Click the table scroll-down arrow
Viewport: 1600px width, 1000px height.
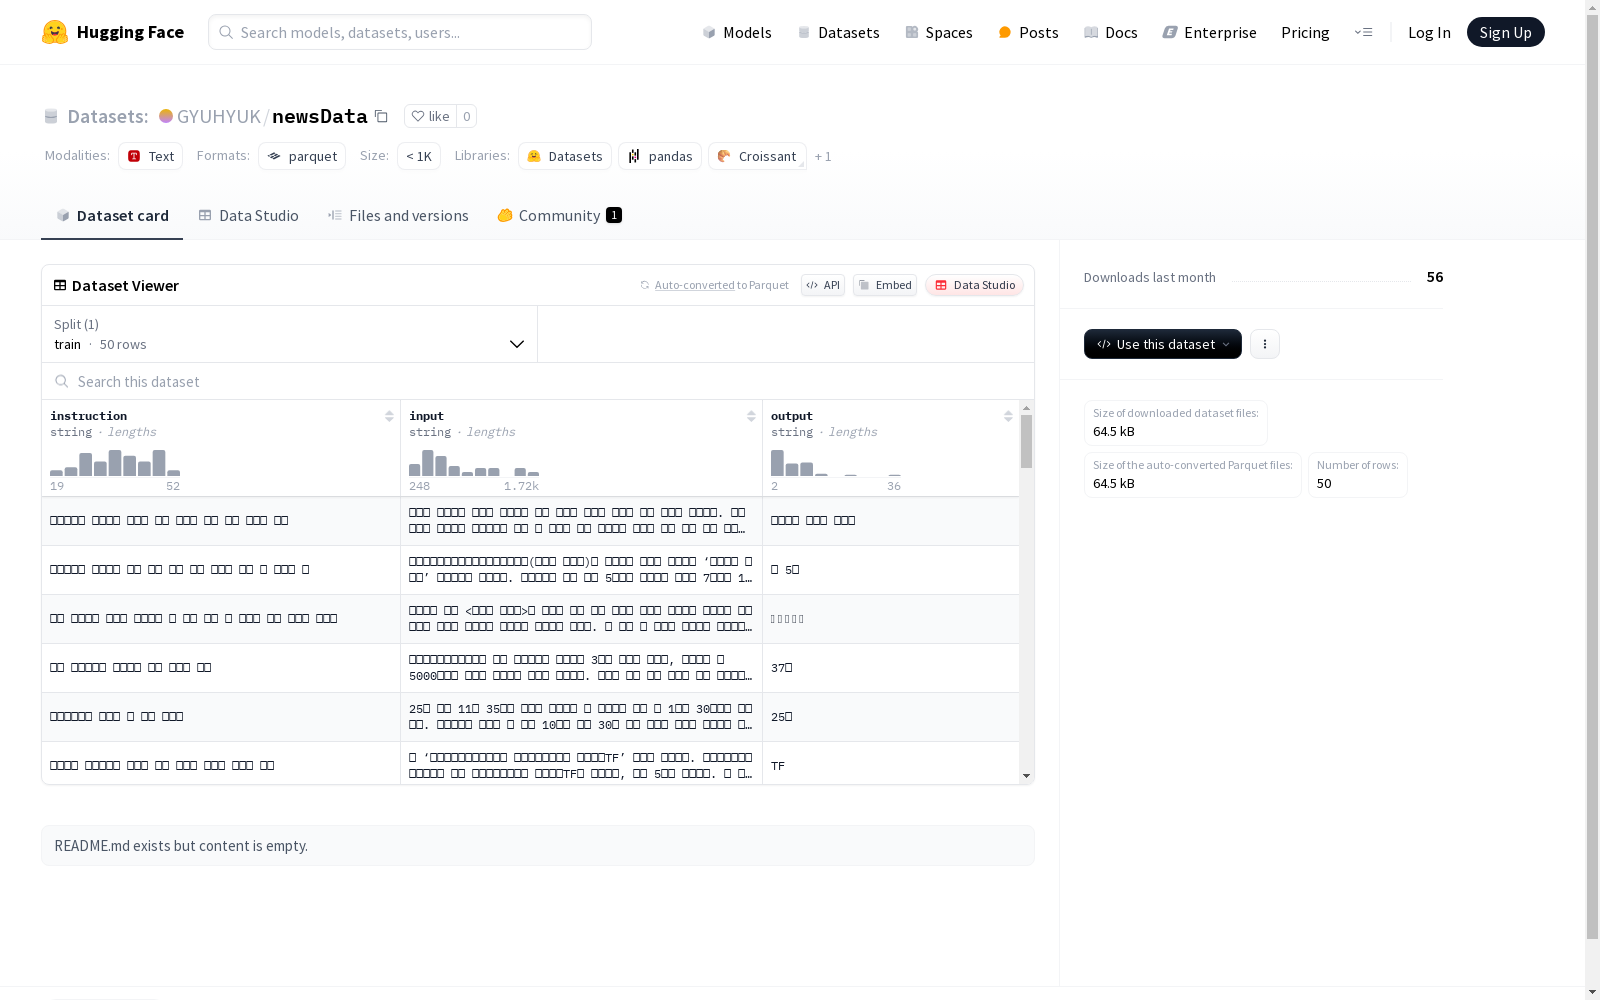[1027, 776]
